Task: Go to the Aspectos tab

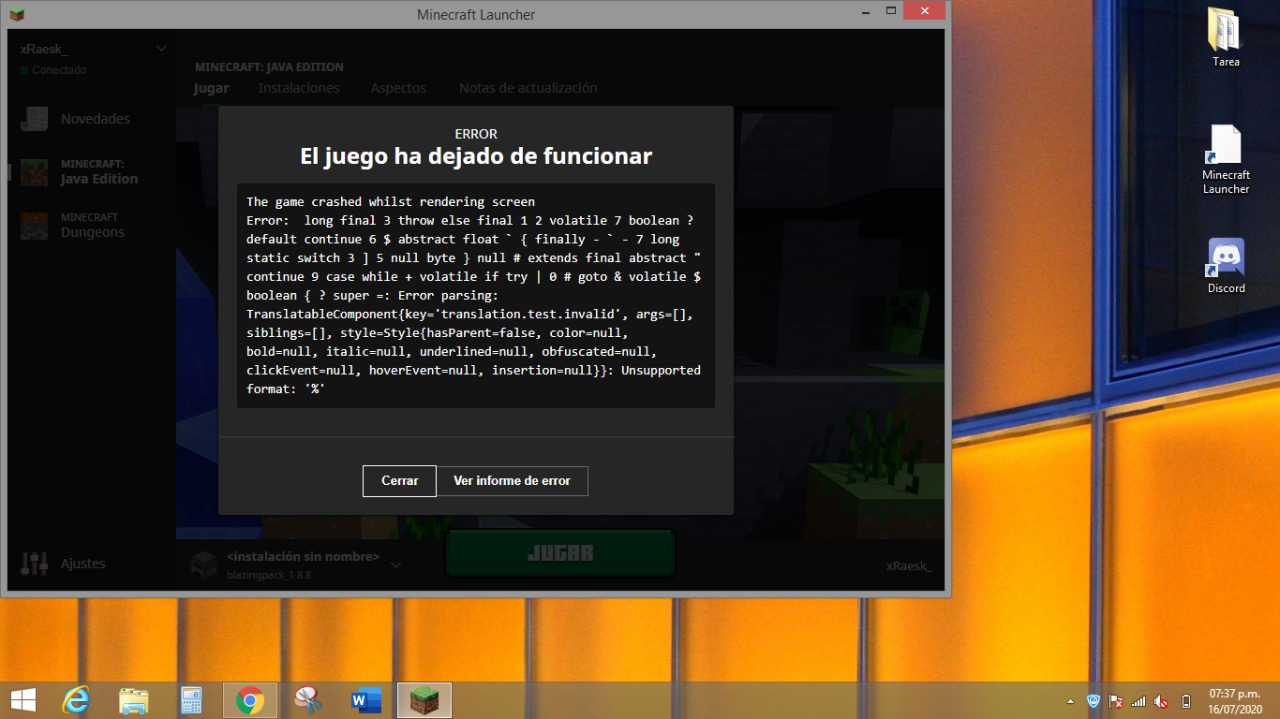Action: point(398,88)
